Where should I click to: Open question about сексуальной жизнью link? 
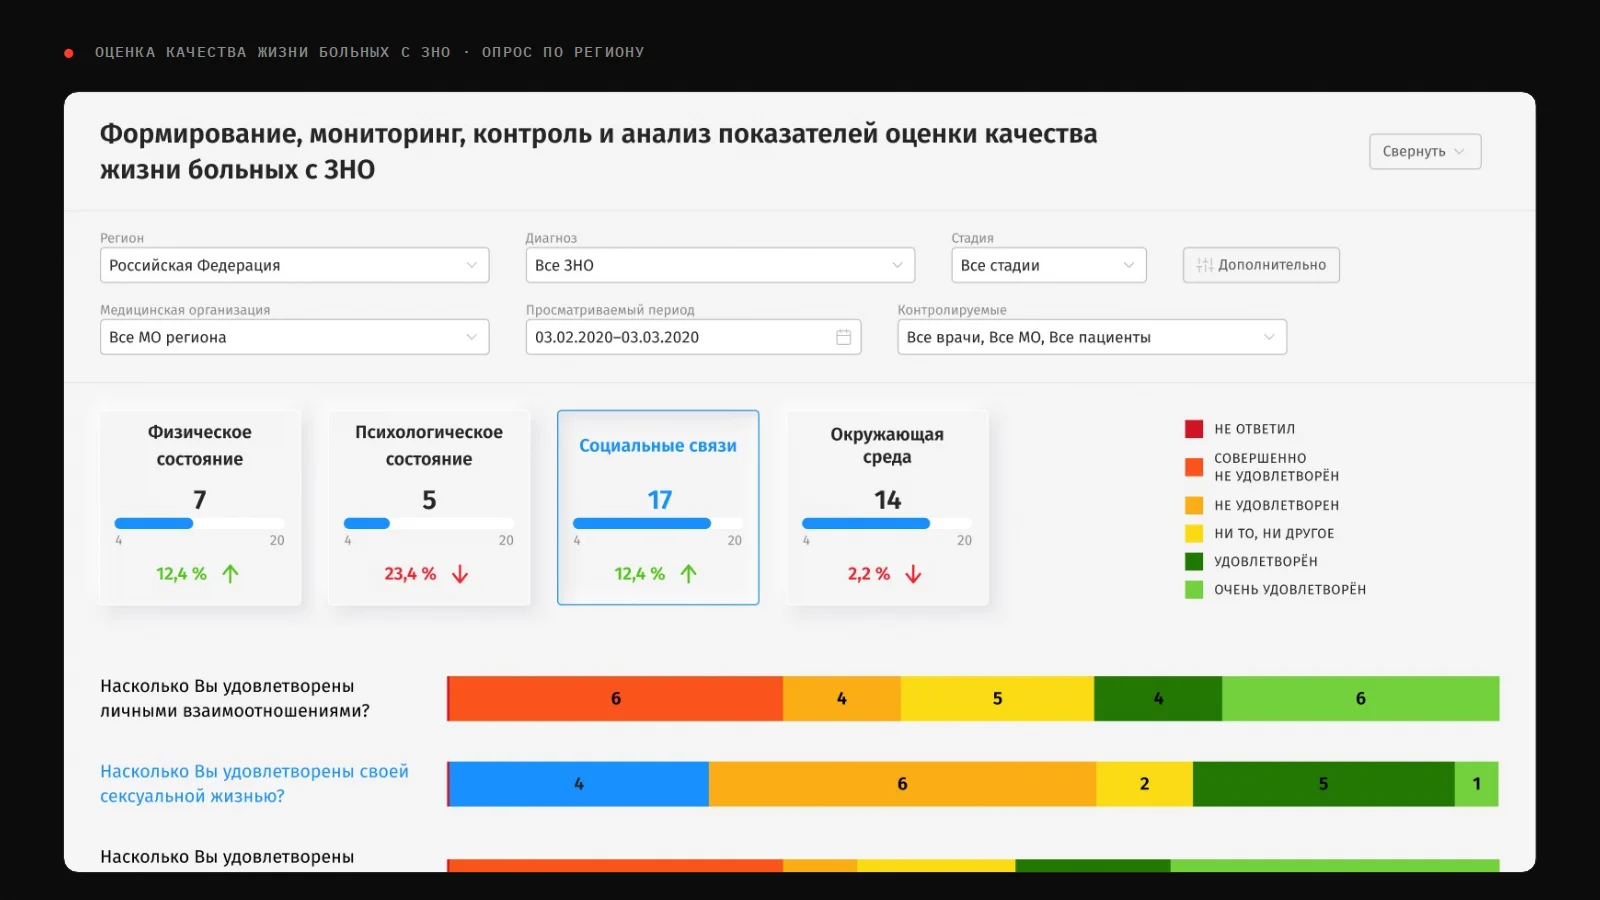(254, 784)
